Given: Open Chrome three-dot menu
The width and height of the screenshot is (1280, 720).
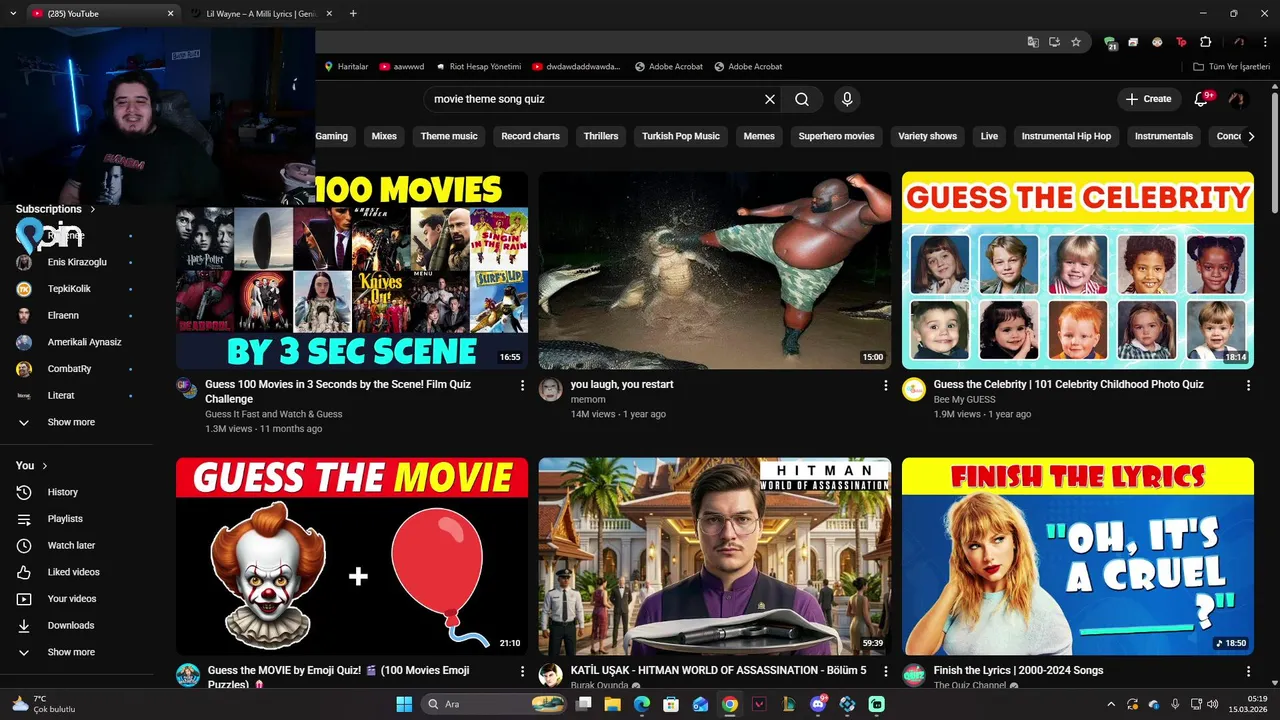Looking at the screenshot, I should click(1264, 42).
